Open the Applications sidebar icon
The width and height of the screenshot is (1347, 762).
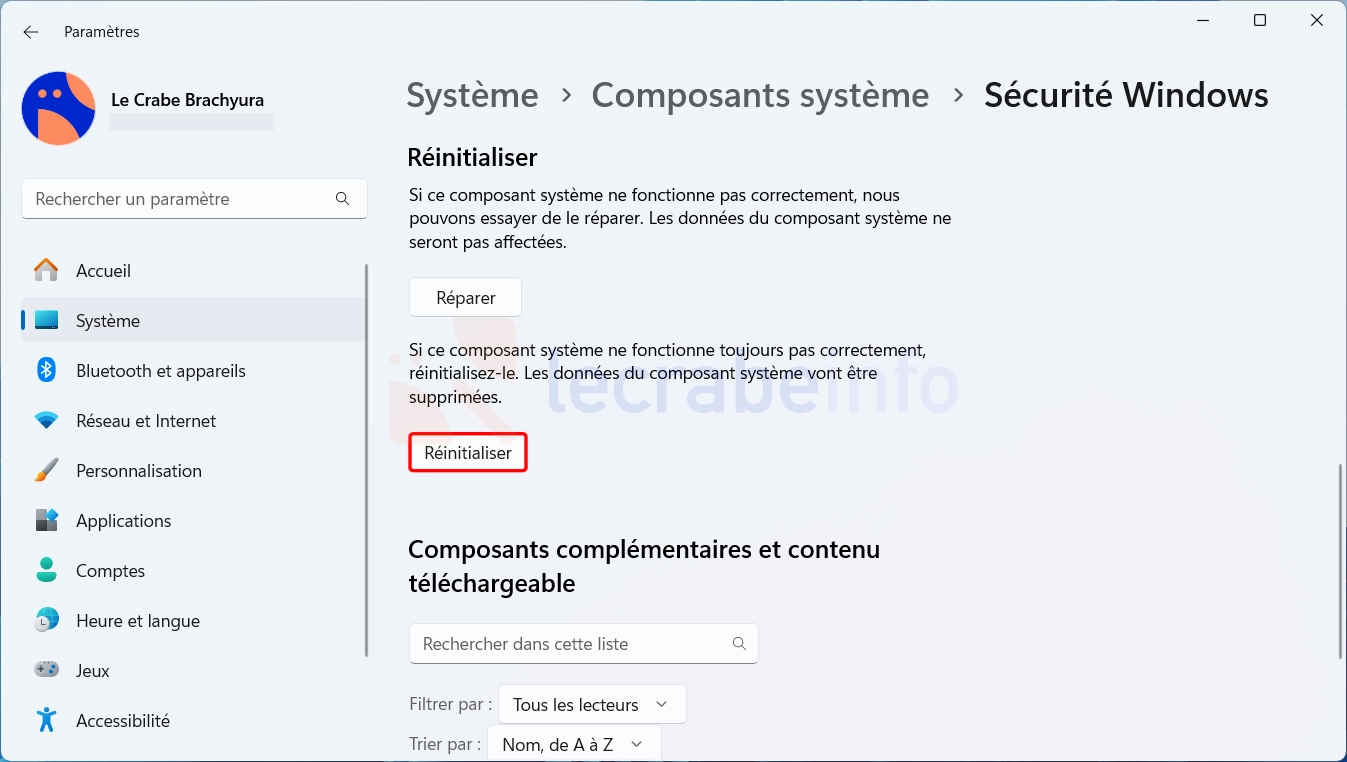(x=46, y=520)
